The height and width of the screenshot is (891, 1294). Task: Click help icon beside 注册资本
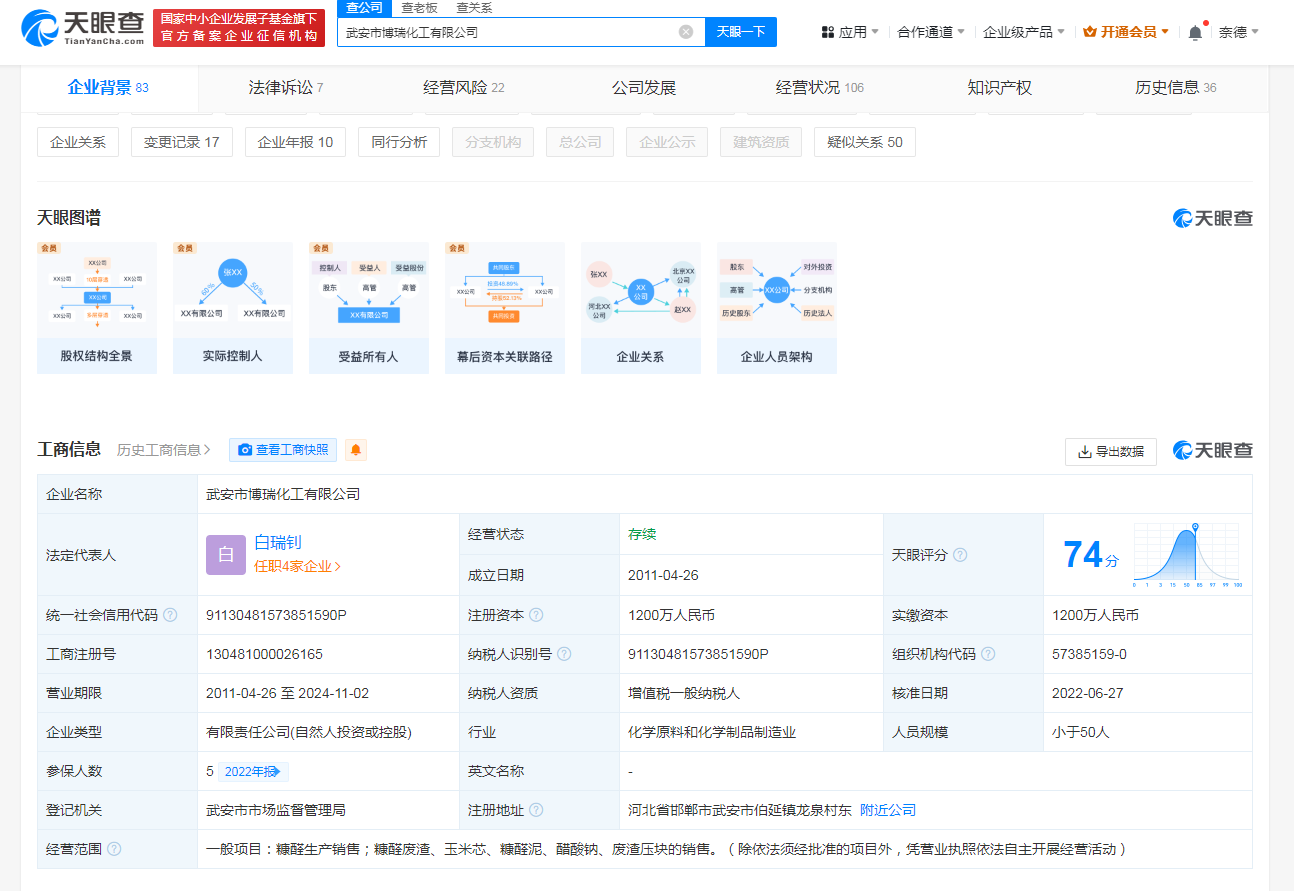tap(536, 615)
